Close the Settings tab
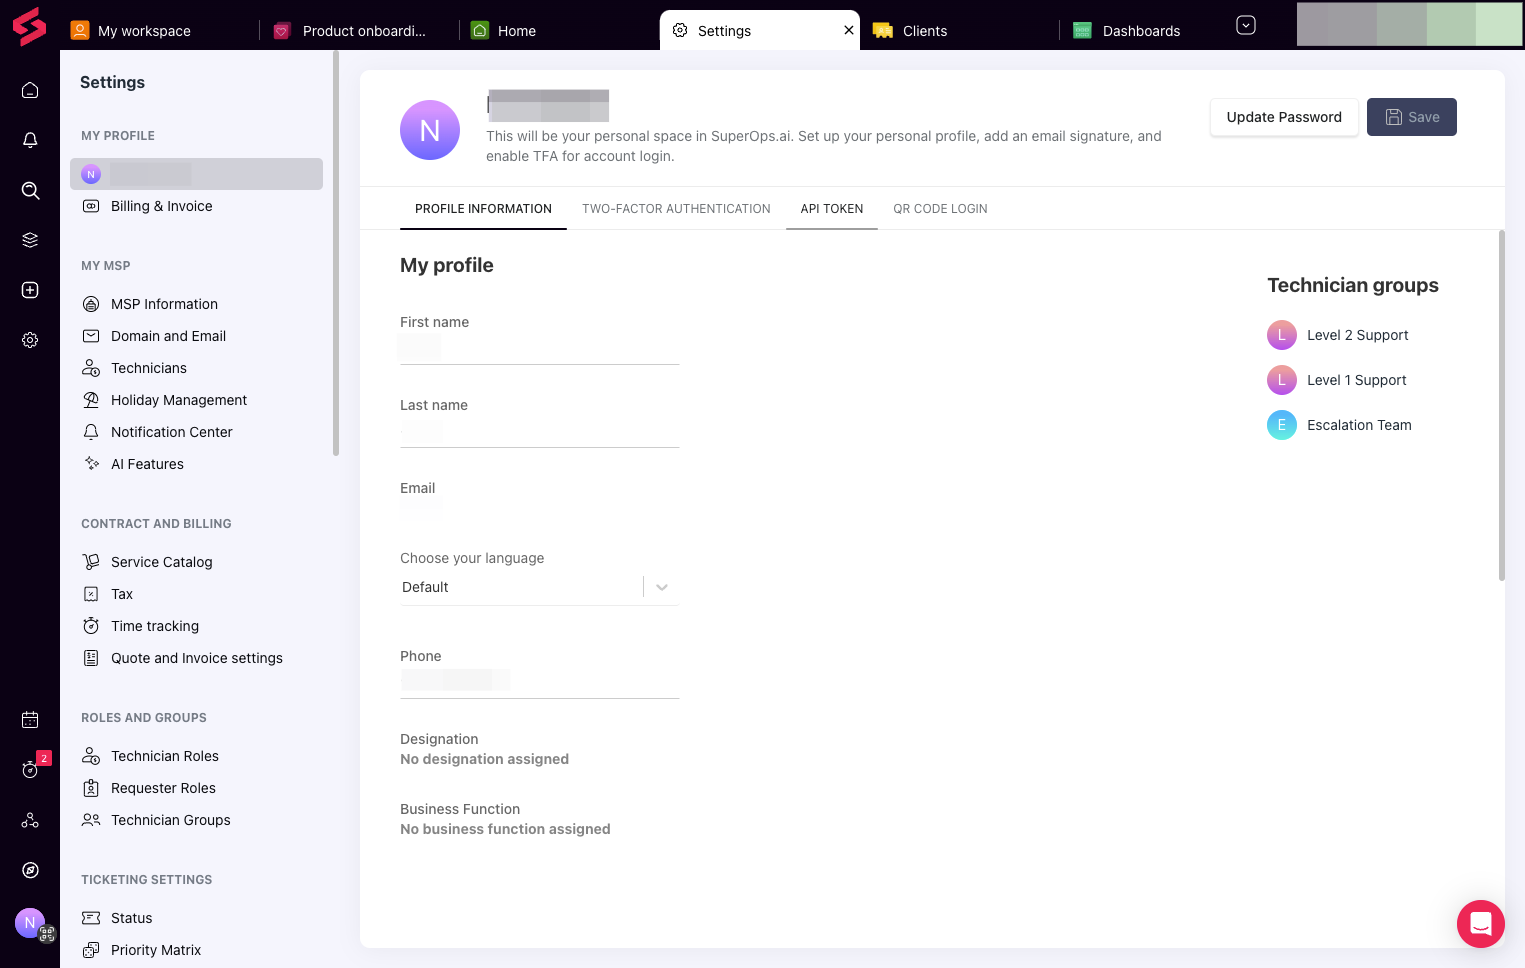 849,30
